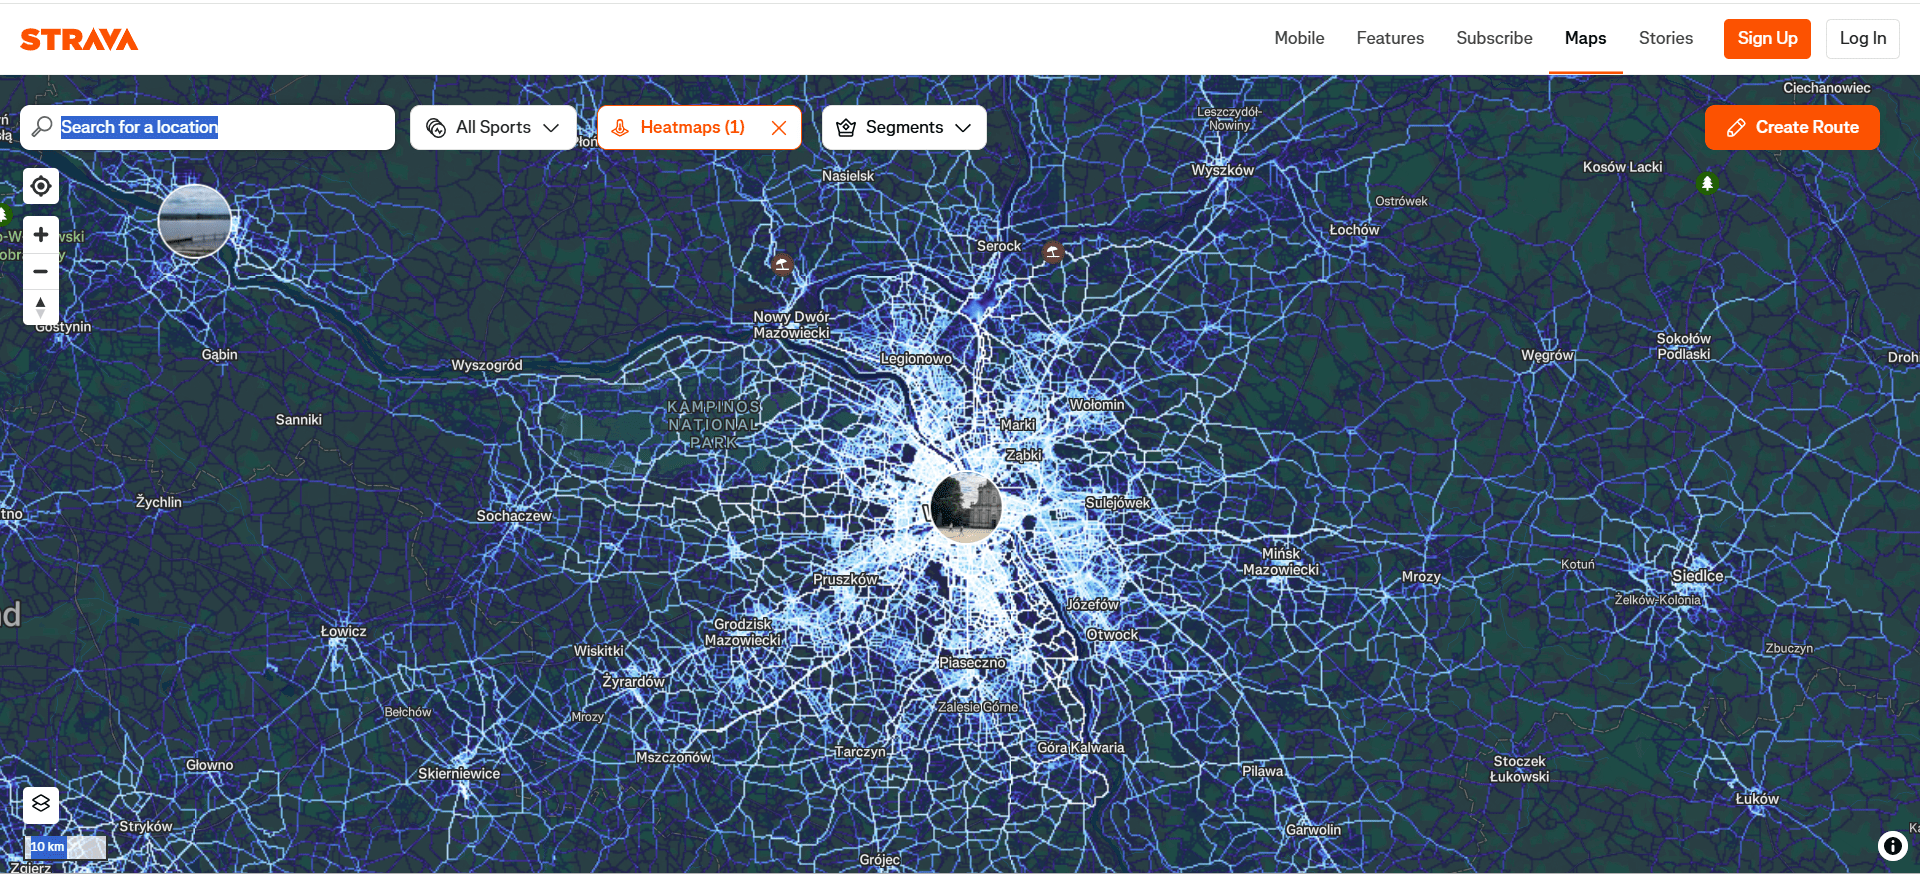Image resolution: width=1920 pixels, height=874 pixels.
Task: Click the Skierniewice map label
Action: 459,773
